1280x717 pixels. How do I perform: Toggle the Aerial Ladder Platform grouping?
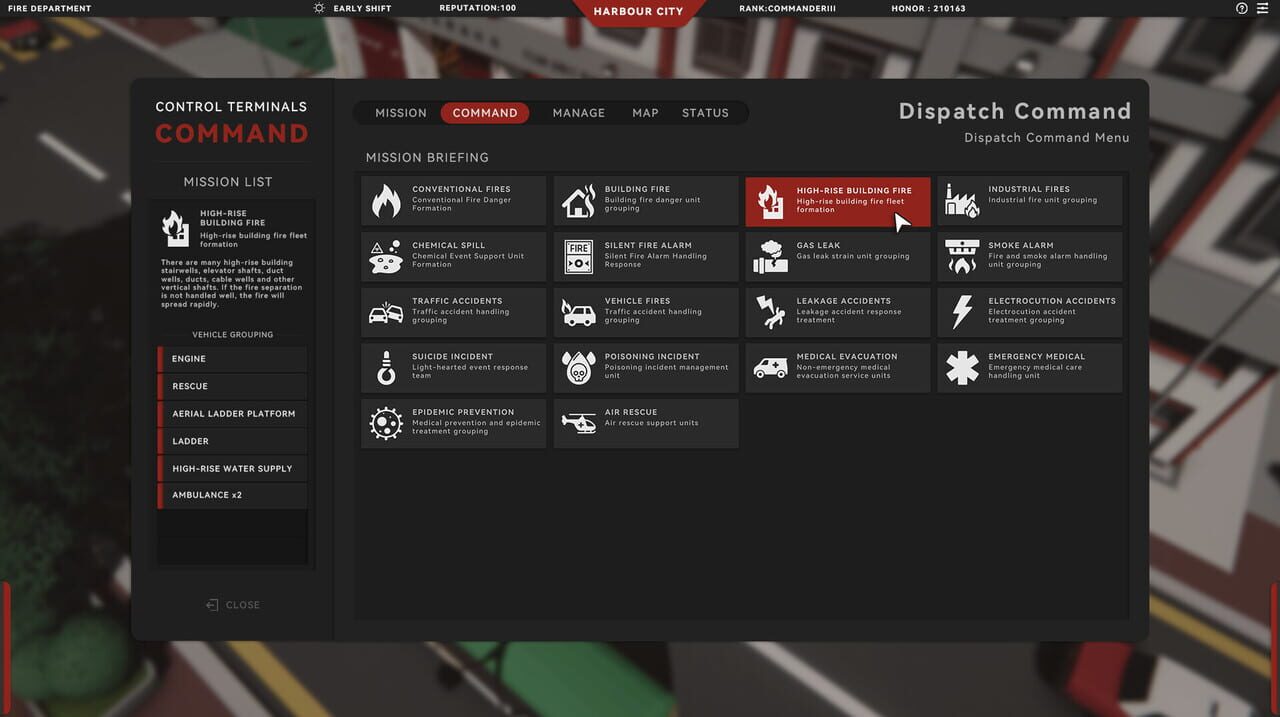tap(232, 413)
